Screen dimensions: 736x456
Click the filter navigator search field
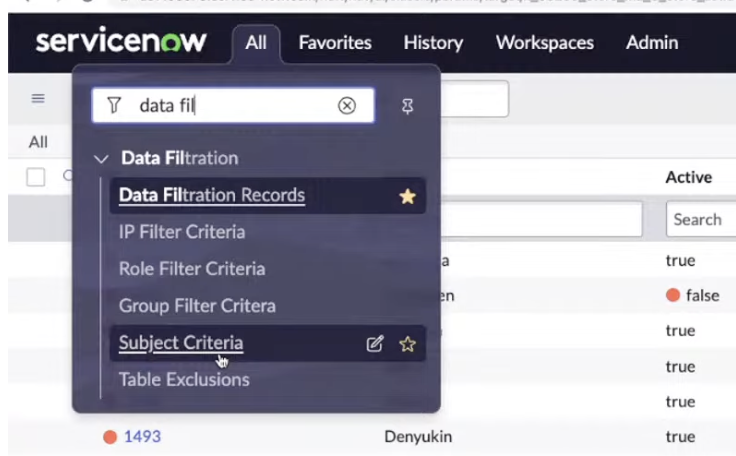click(x=233, y=105)
